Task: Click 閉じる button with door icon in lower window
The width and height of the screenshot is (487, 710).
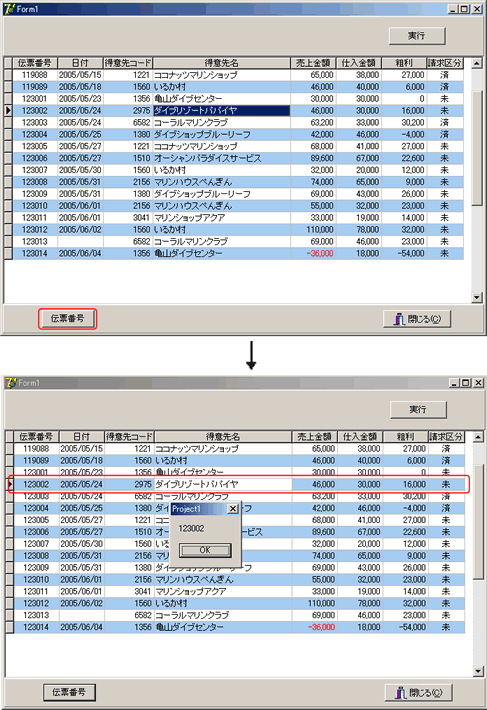Action: [418, 692]
